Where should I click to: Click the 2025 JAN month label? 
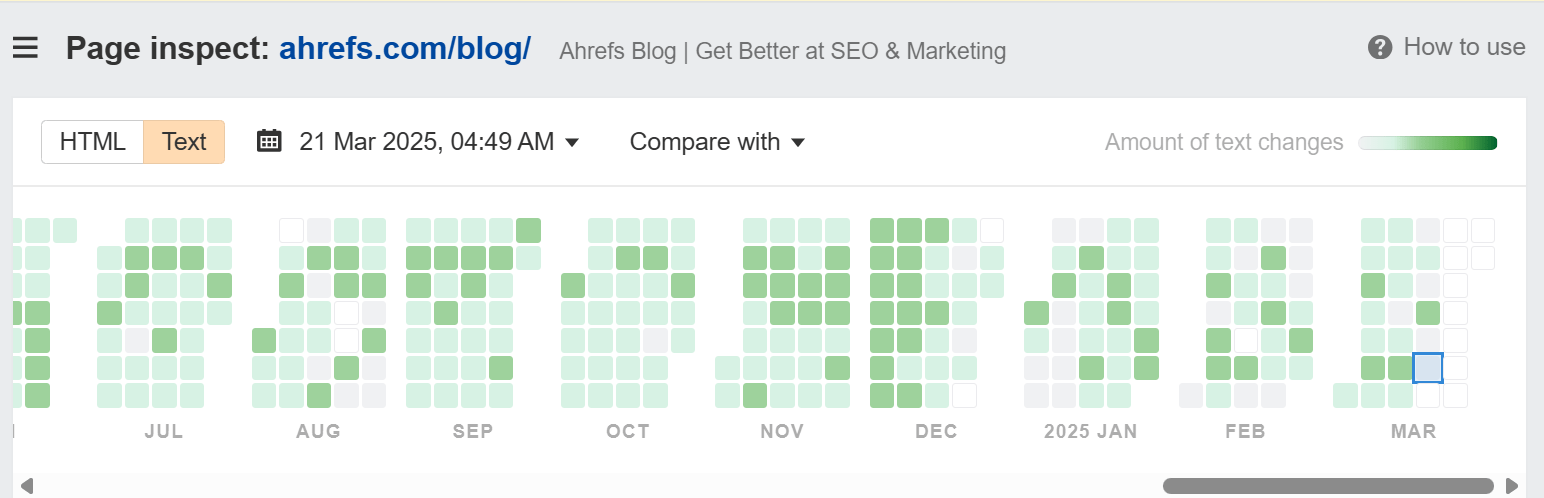[1090, 432]
